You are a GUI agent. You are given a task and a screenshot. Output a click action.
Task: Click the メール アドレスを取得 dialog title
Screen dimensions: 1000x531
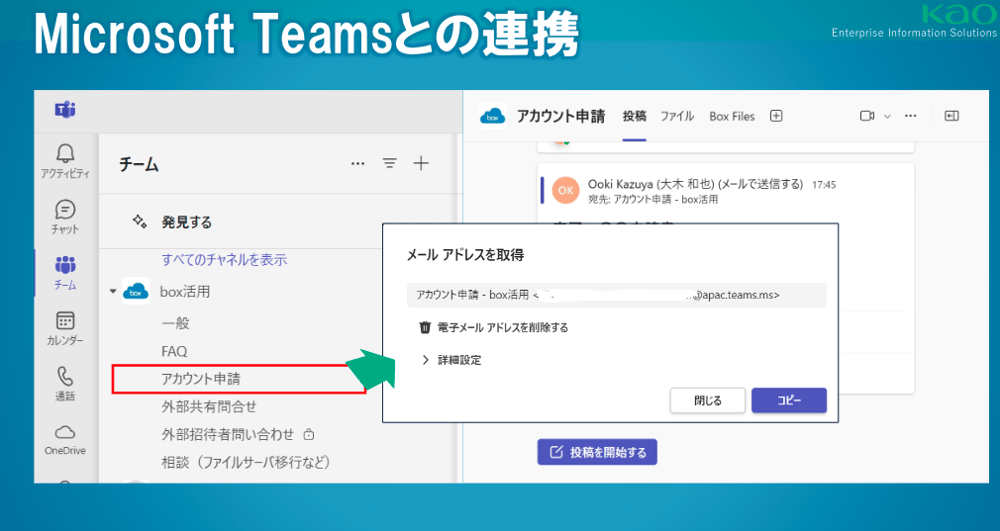point(466,255)
